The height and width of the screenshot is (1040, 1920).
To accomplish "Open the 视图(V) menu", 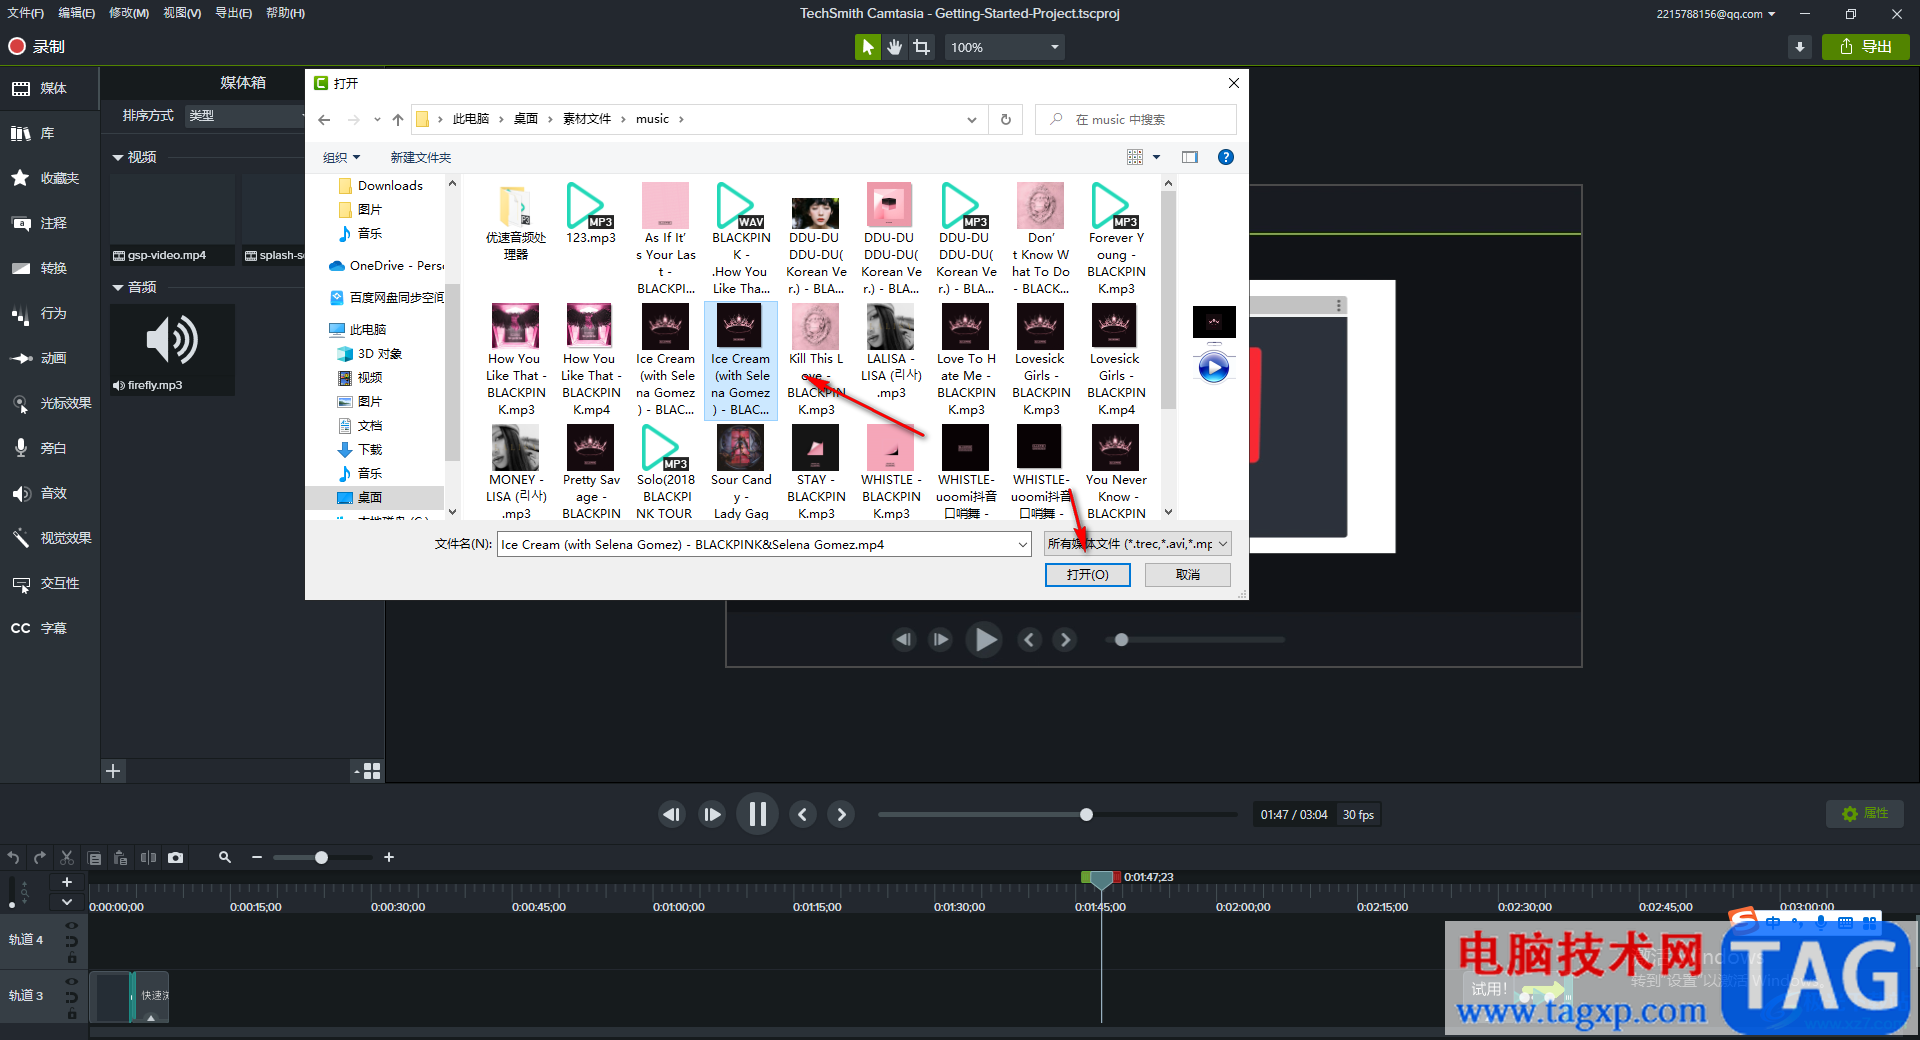I will (x=182, y=13).
